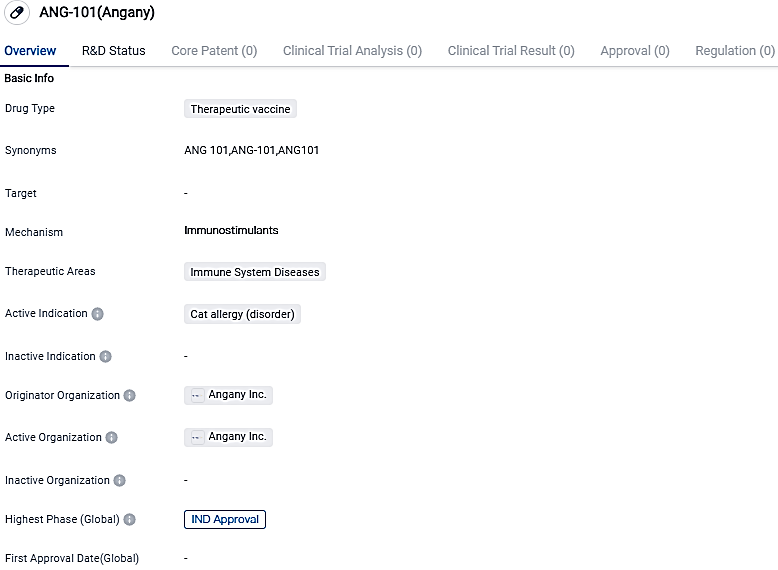778x570 pixels.
Task: Switch to the R&D Status tab
Action: [113, 50]
